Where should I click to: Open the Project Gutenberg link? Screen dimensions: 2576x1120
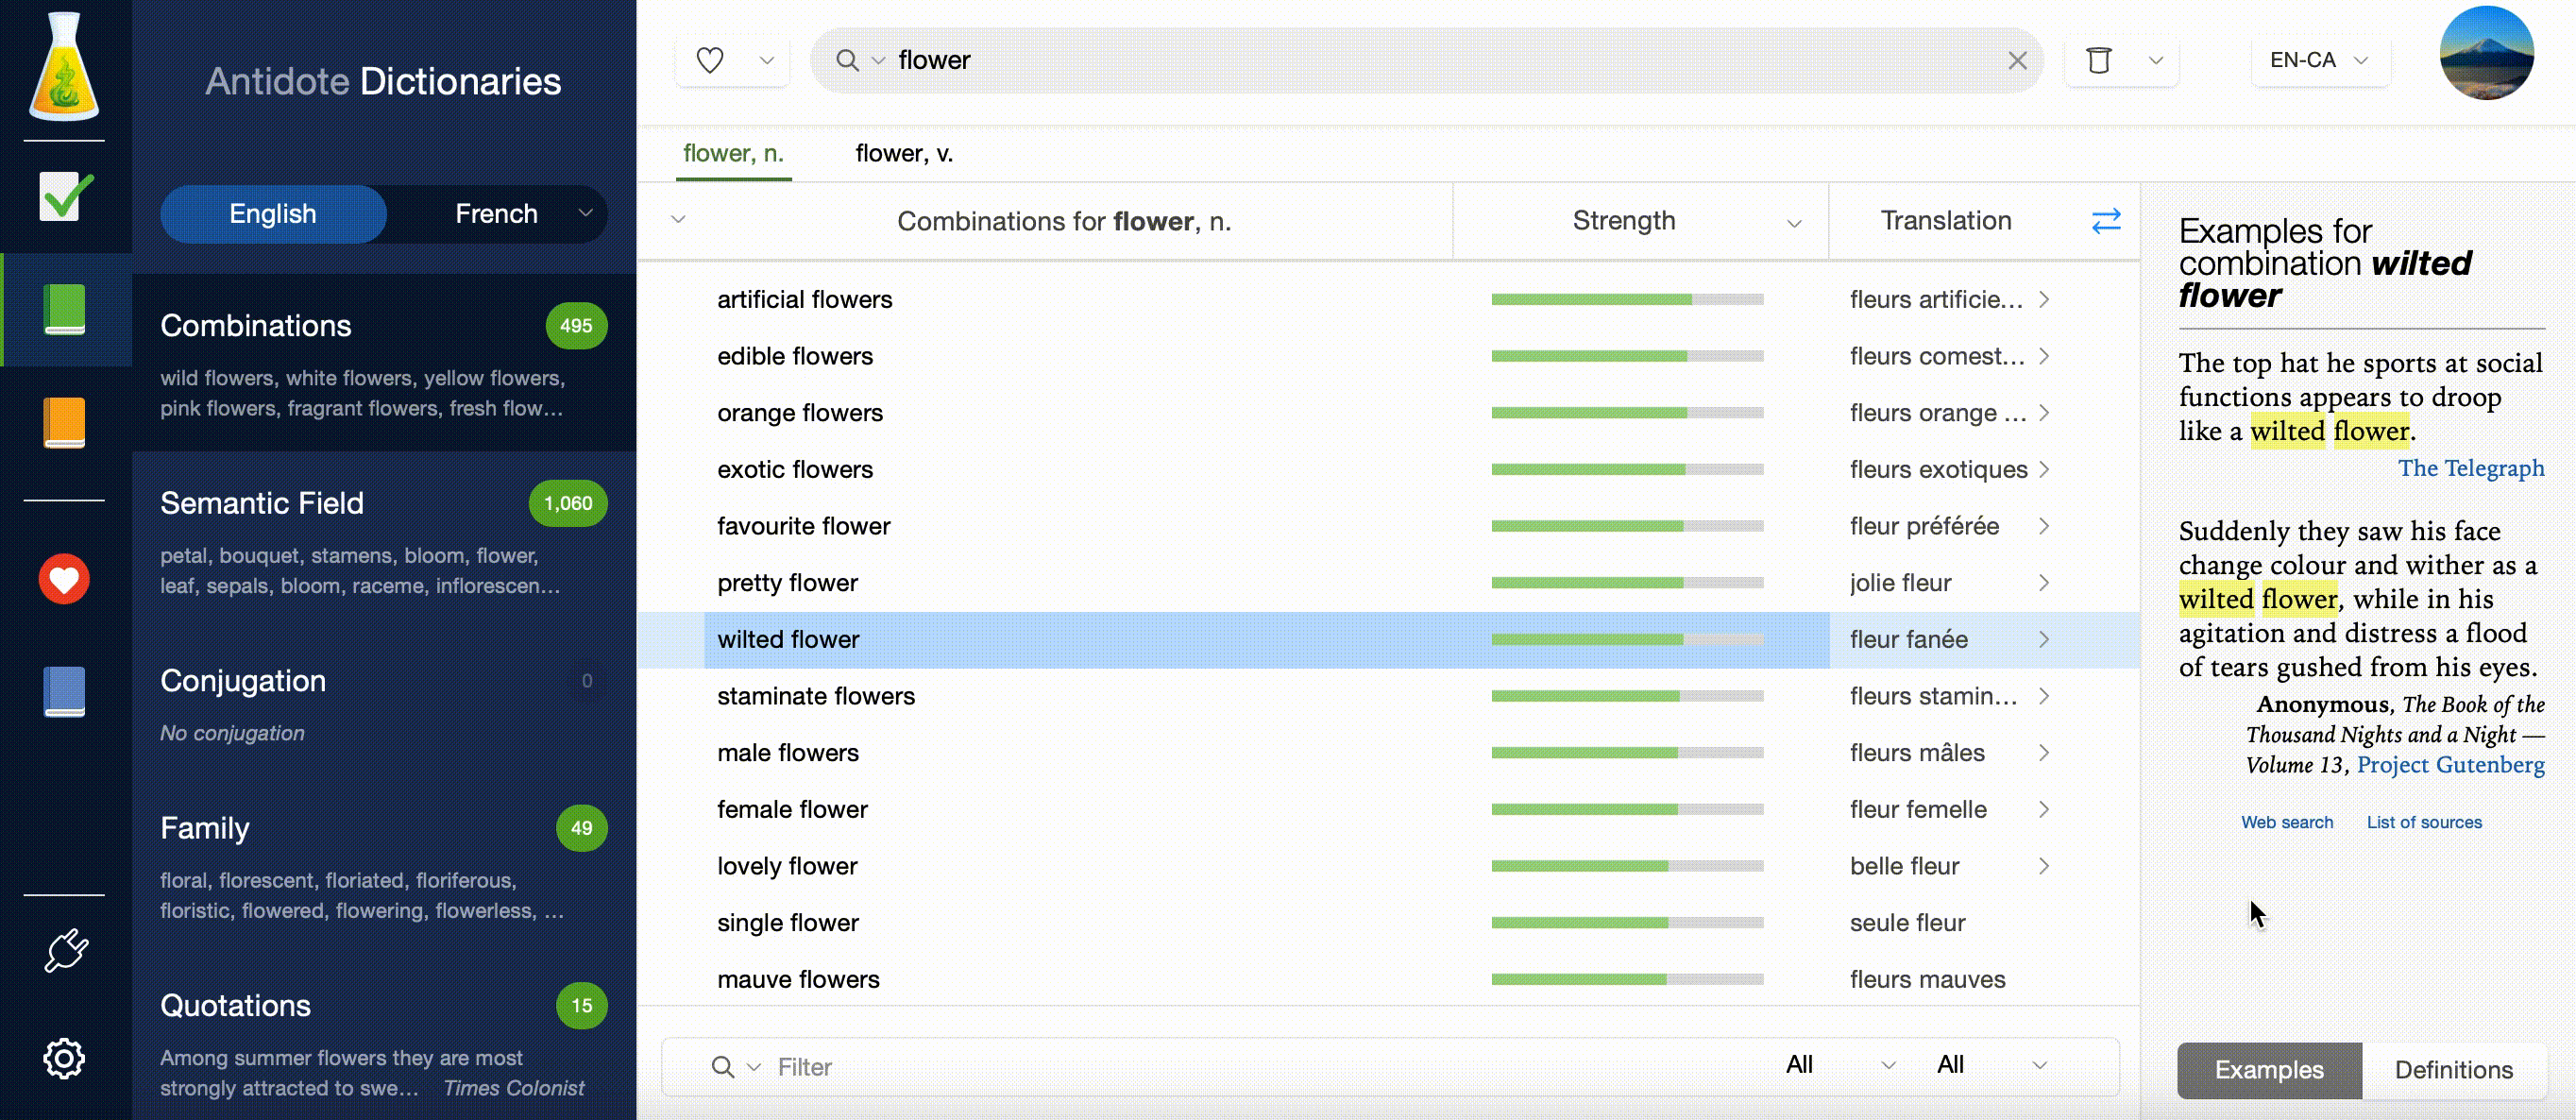pos(2450,765)
